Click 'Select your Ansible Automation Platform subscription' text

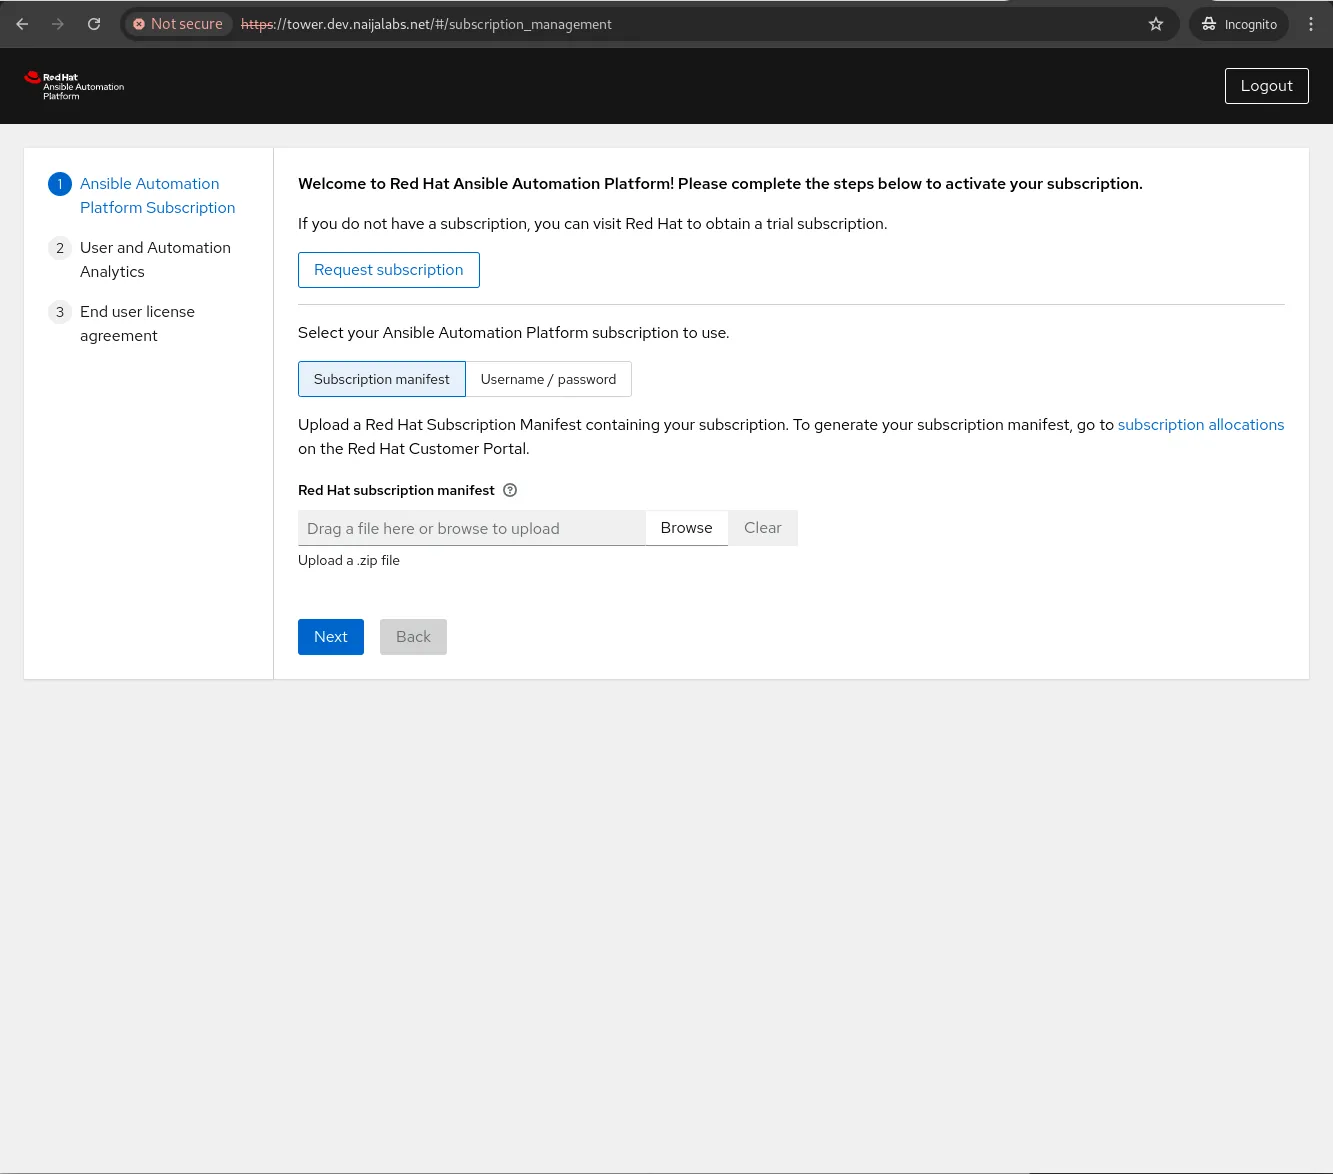pyautogui.click(x=514, y=333)
